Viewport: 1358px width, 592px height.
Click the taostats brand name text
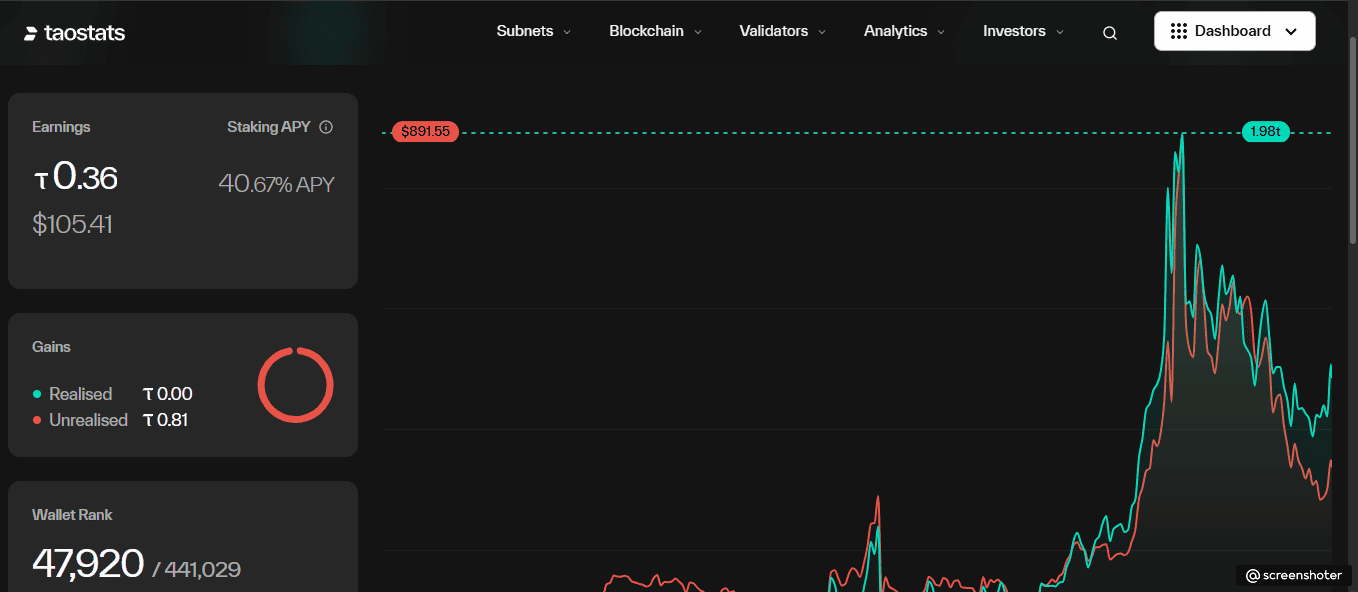pyautogui.click(x=85, y=33)
